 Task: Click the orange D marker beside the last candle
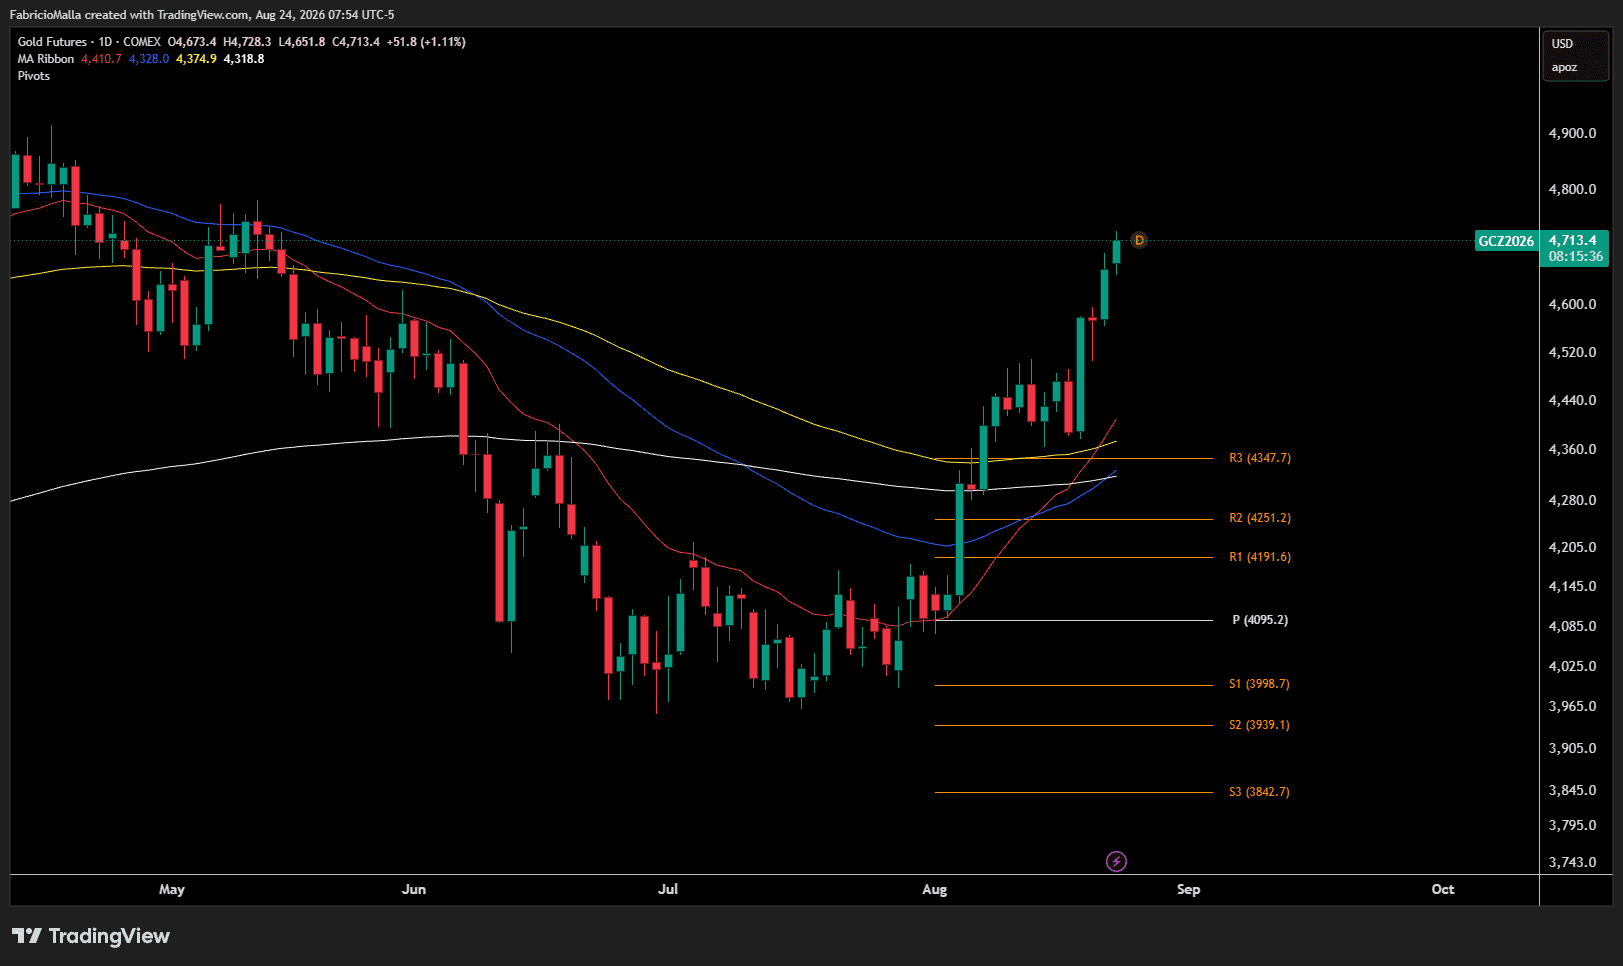pos(1139,240)
